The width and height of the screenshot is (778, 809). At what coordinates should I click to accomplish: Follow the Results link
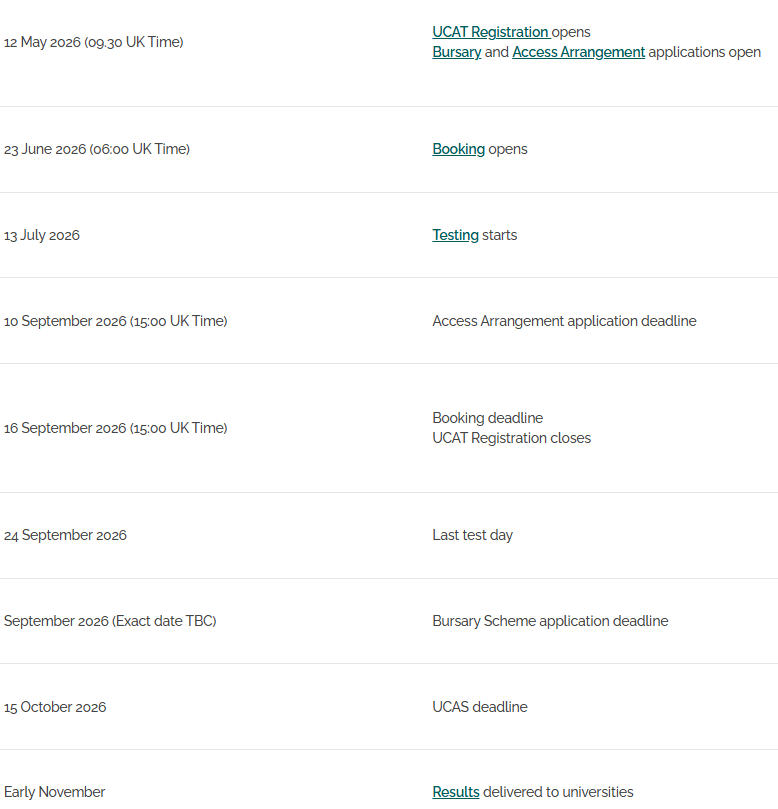tap(455, 792)
